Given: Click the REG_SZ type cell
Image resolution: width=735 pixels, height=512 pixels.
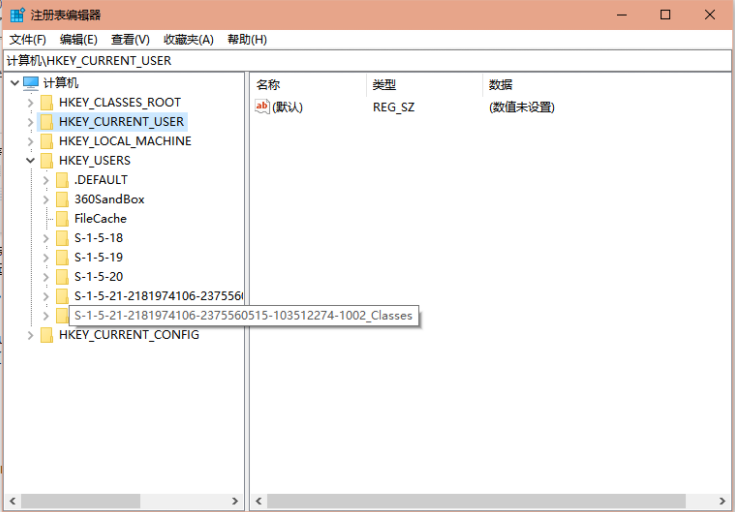Looking at the screenshot, I should coord(394,107).
